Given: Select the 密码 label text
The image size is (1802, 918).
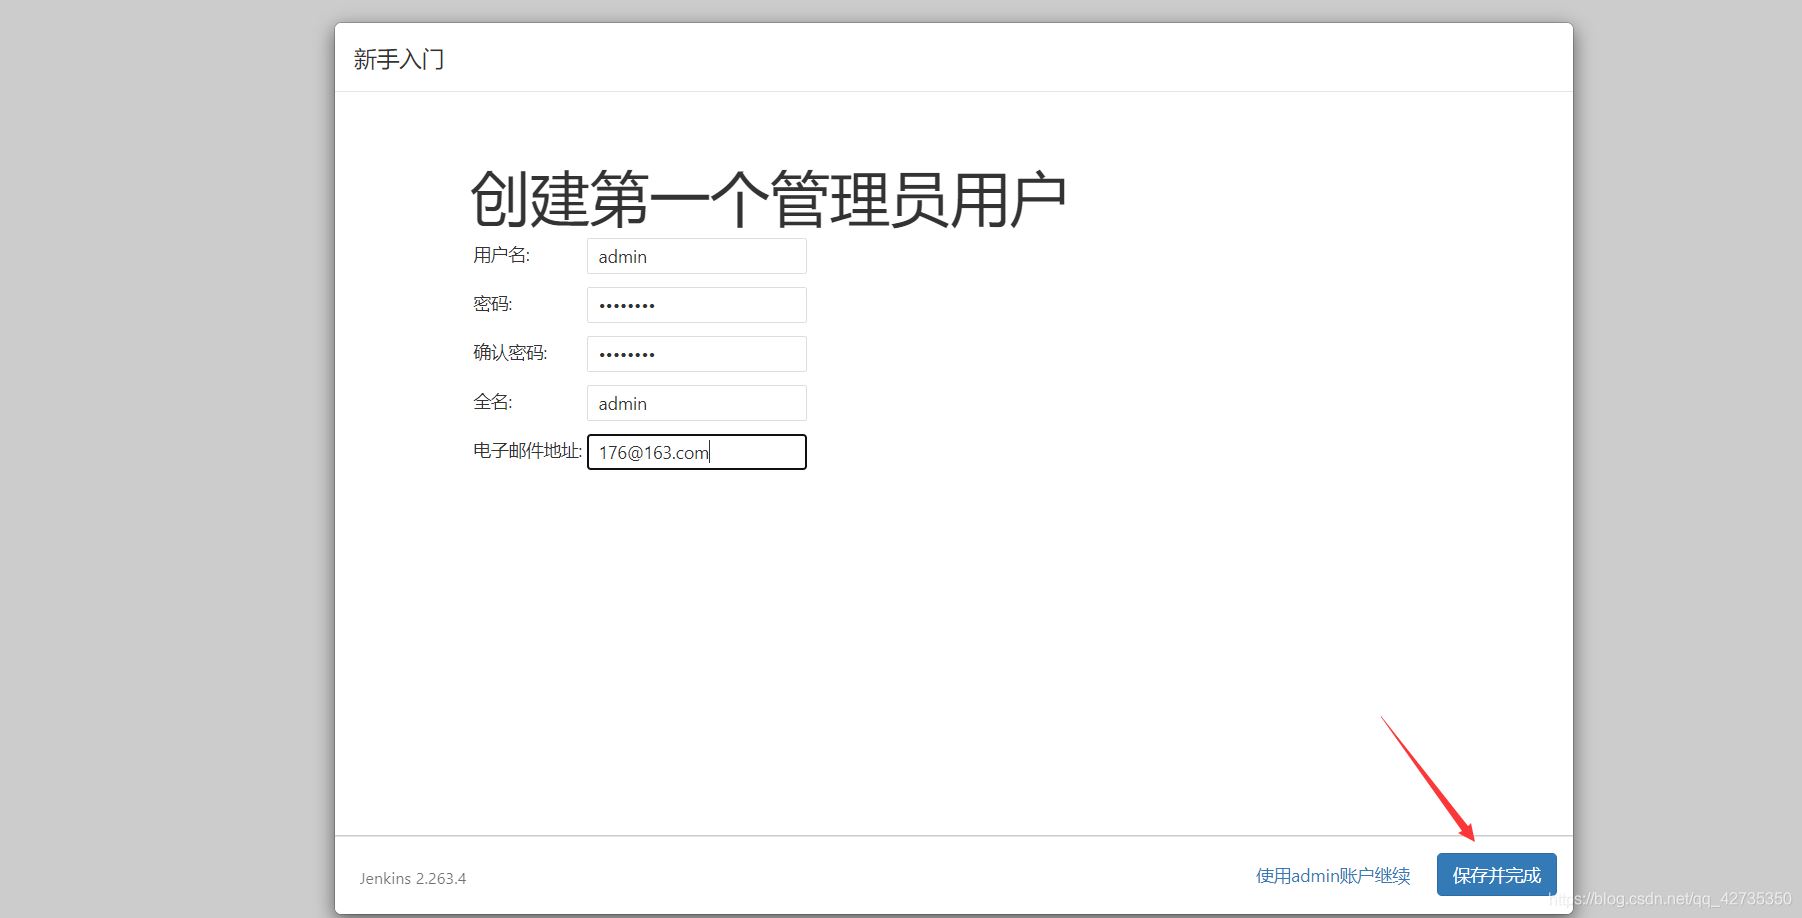Looking at the screenshot, I should pos(494,304).
